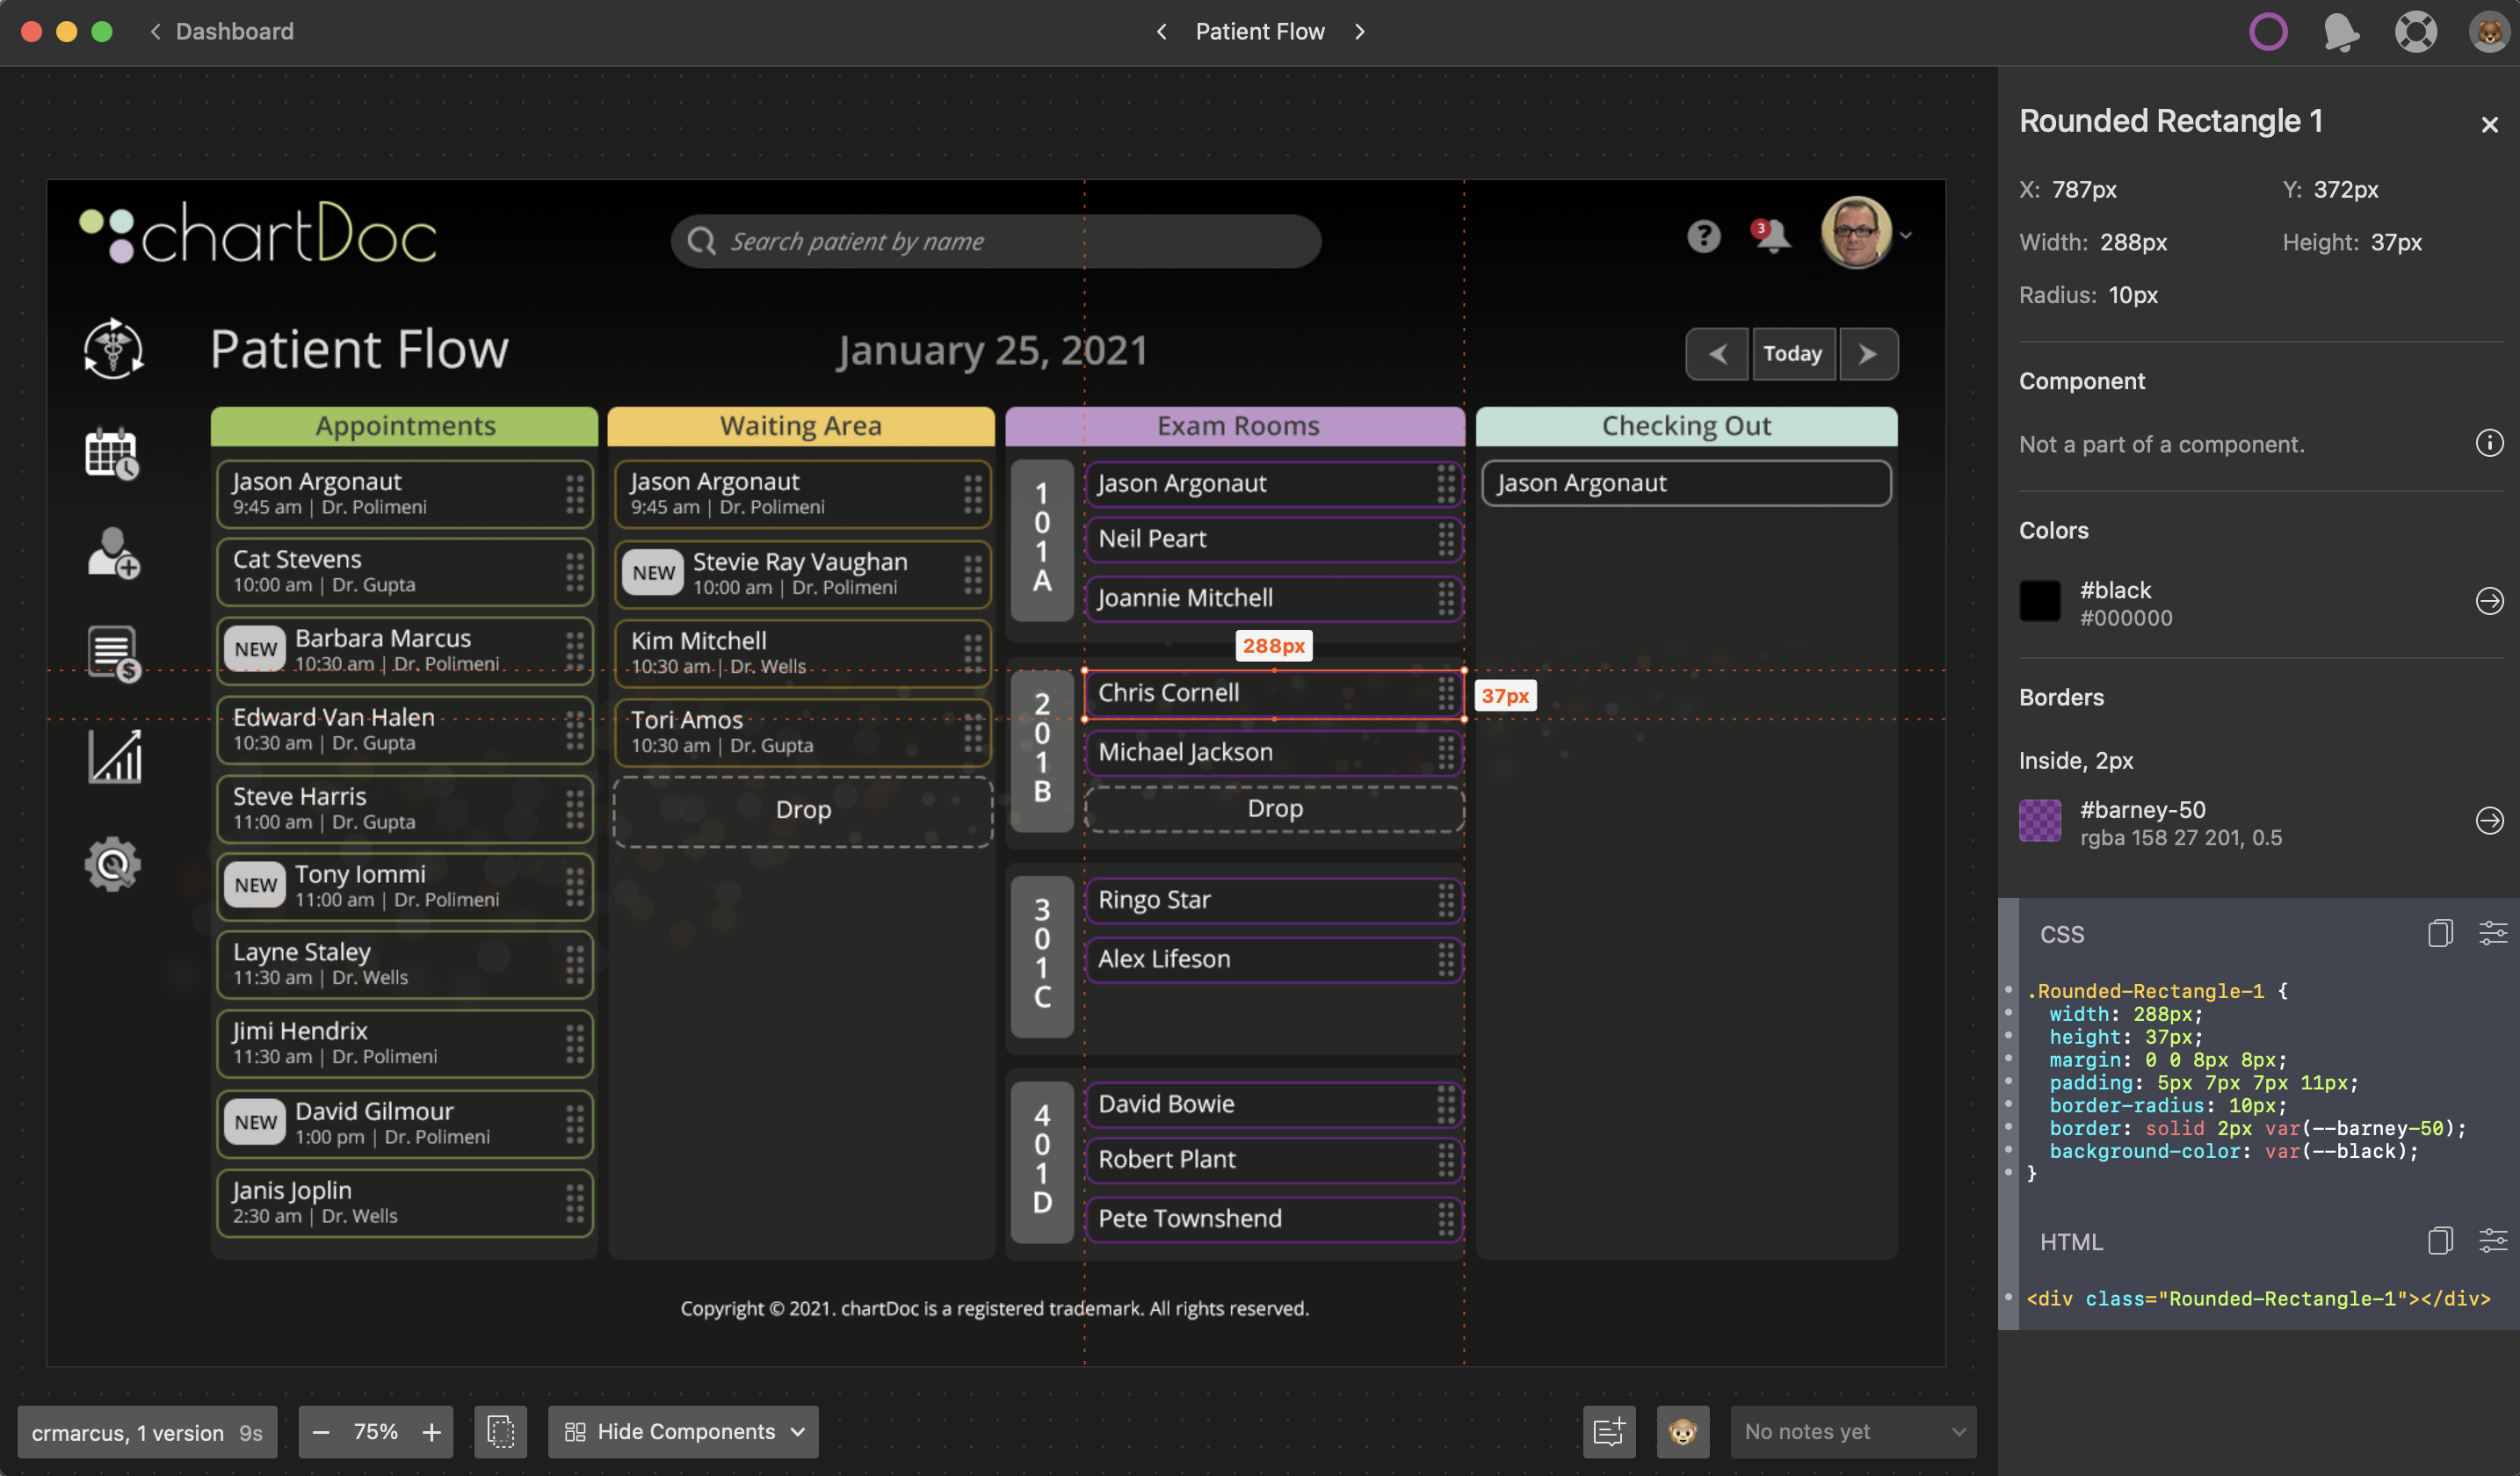Viewport: 2520px width, 1476px height.
Task: Go to previous screen before Patient Flow
Action: click(1161, 31)
